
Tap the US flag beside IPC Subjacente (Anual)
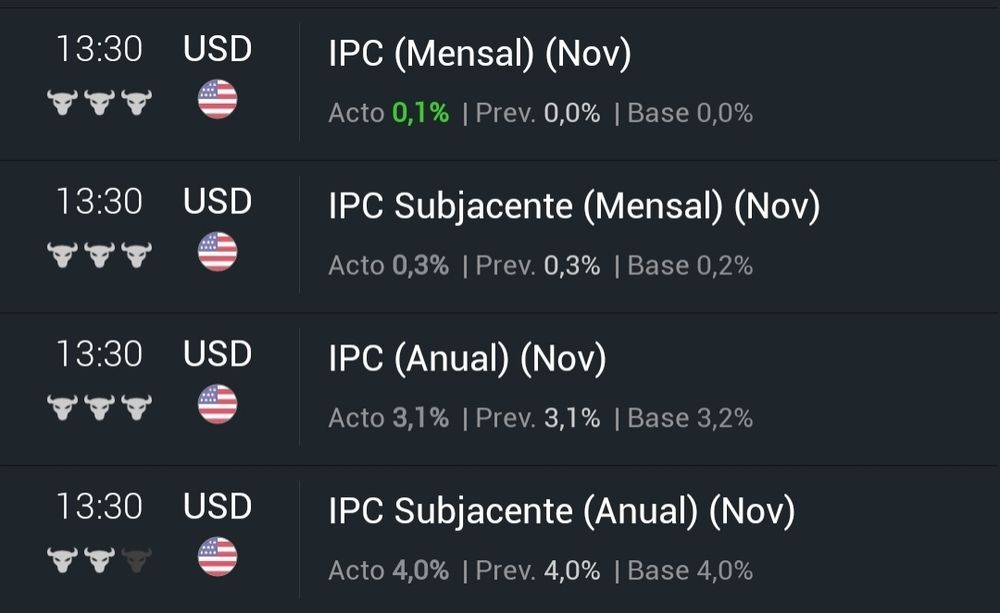(217, 557)
